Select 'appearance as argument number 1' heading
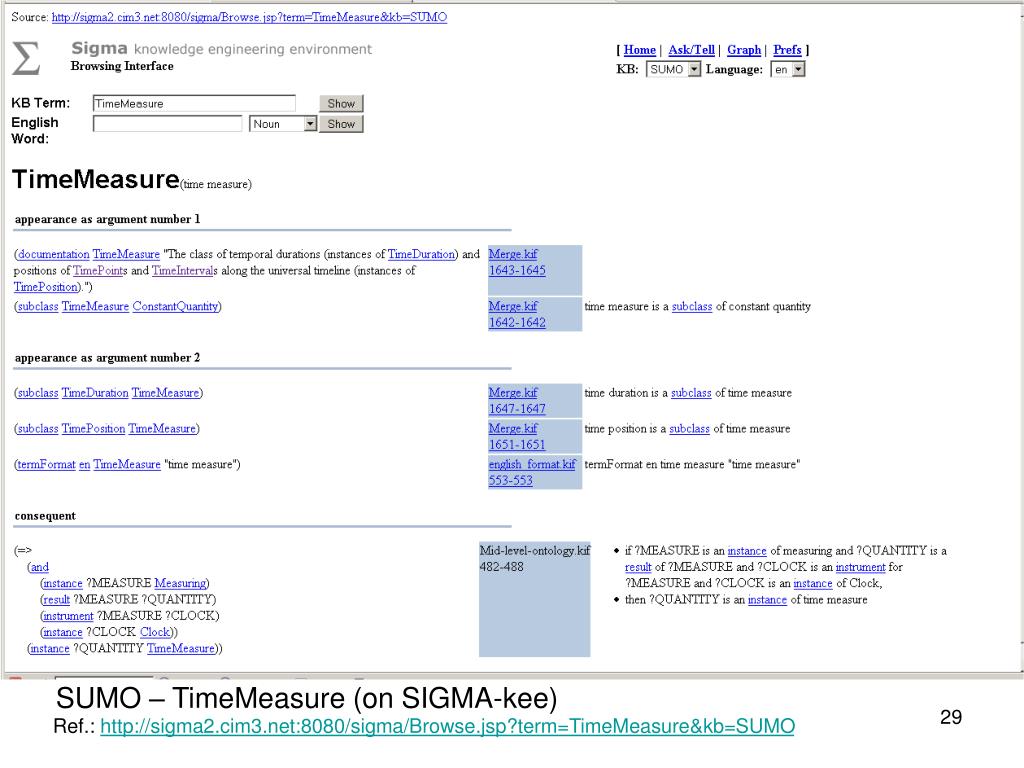This screenshot has height=768, width=1024. [107, 219]
